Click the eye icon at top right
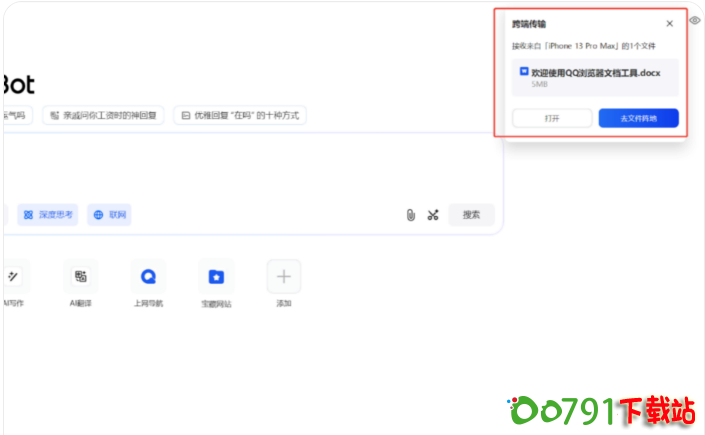 [695, 20]
